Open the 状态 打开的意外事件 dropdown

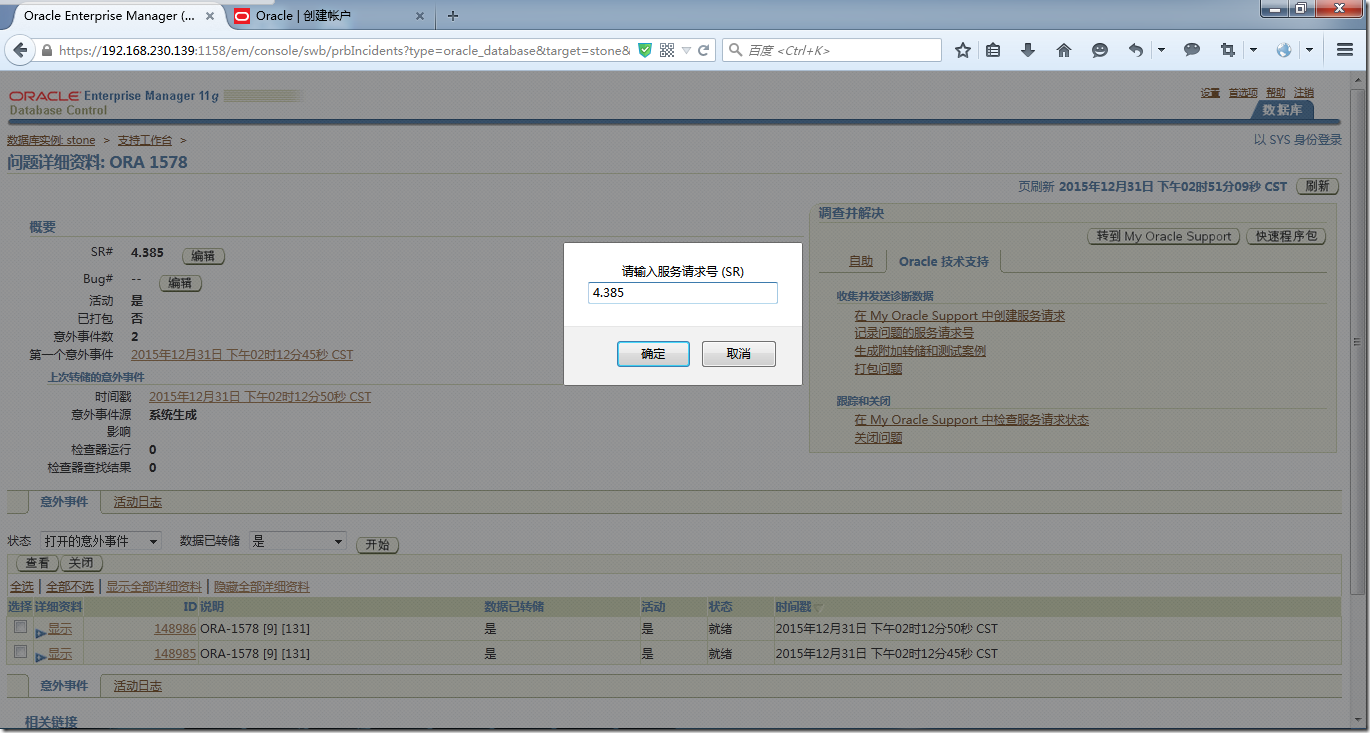(101, 541)
